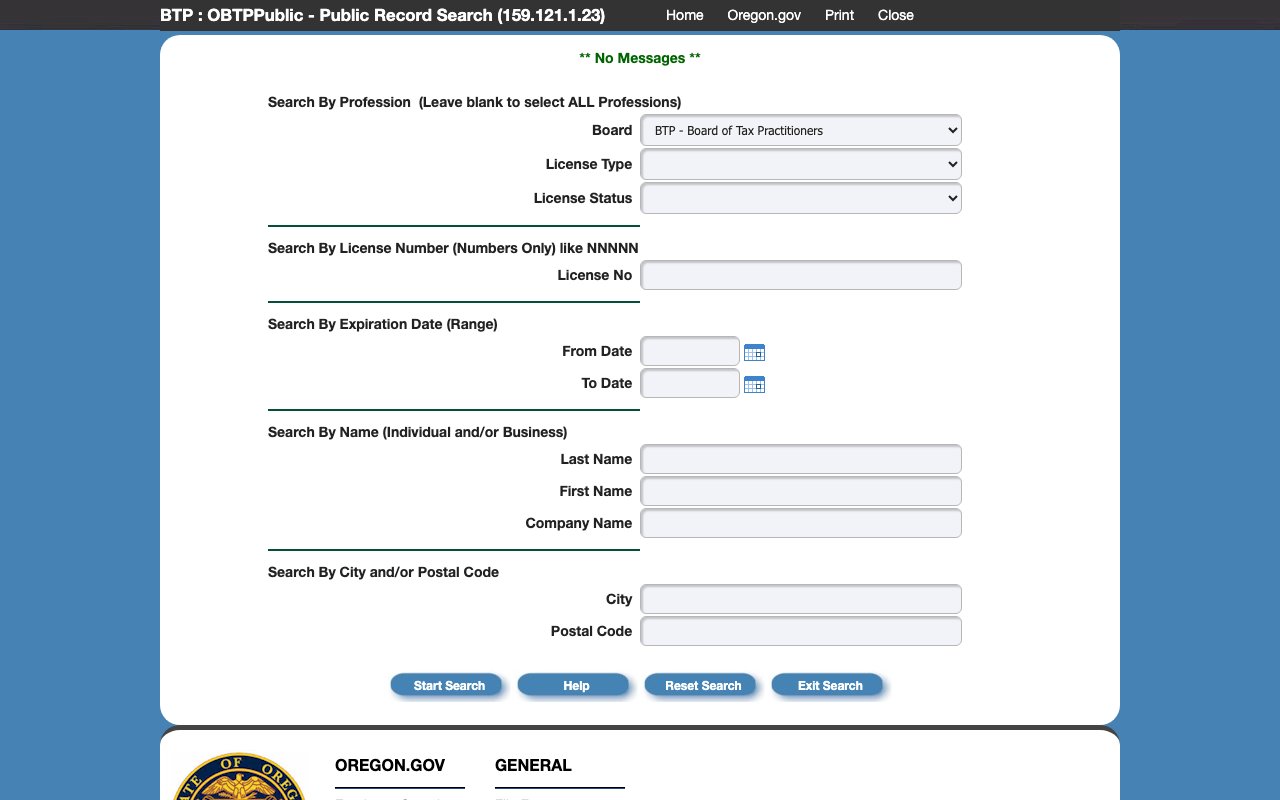Viewport: 1280px width, 800px height.
Task: Focus the License No field
Action: click(x=801, y=275)
